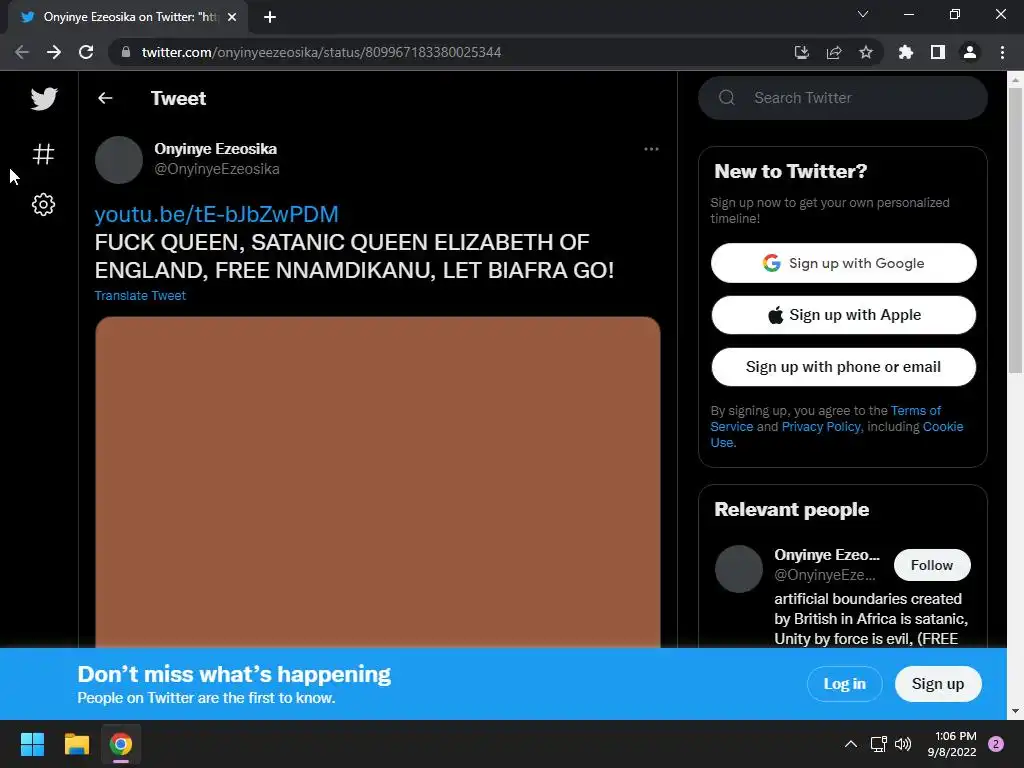Follow Onyinye Ezeosika in Relevant people

point(932,565)
